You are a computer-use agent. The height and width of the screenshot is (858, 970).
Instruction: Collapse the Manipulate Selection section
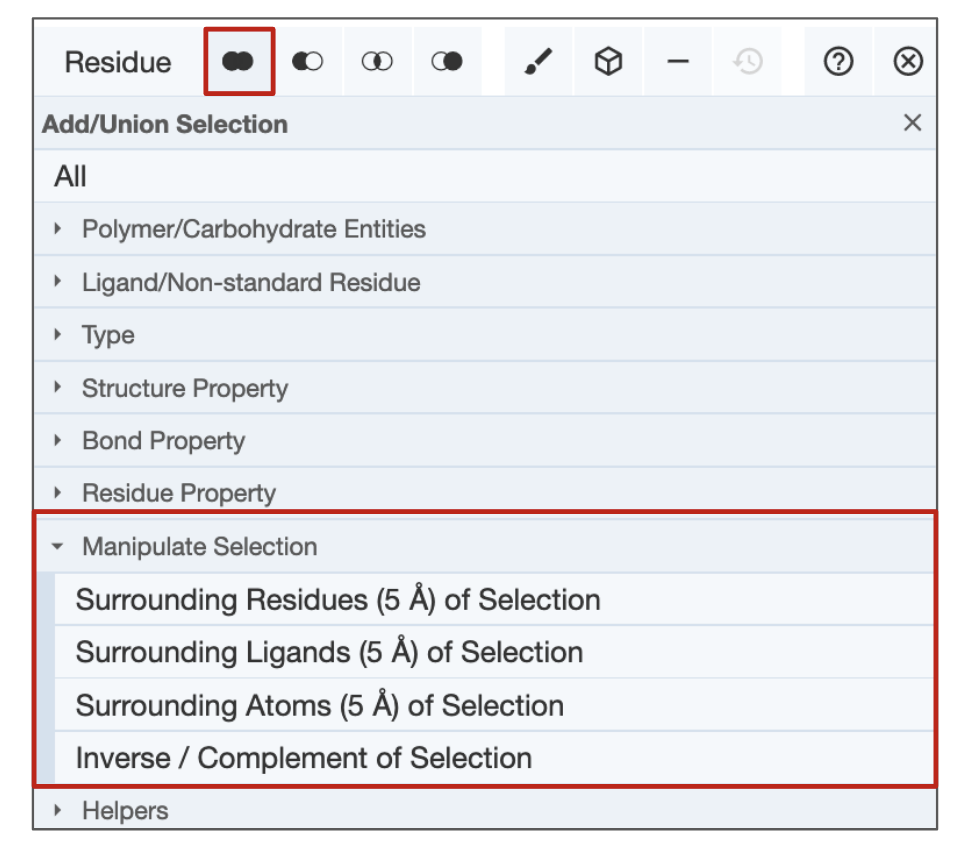(x=199, y=547)
